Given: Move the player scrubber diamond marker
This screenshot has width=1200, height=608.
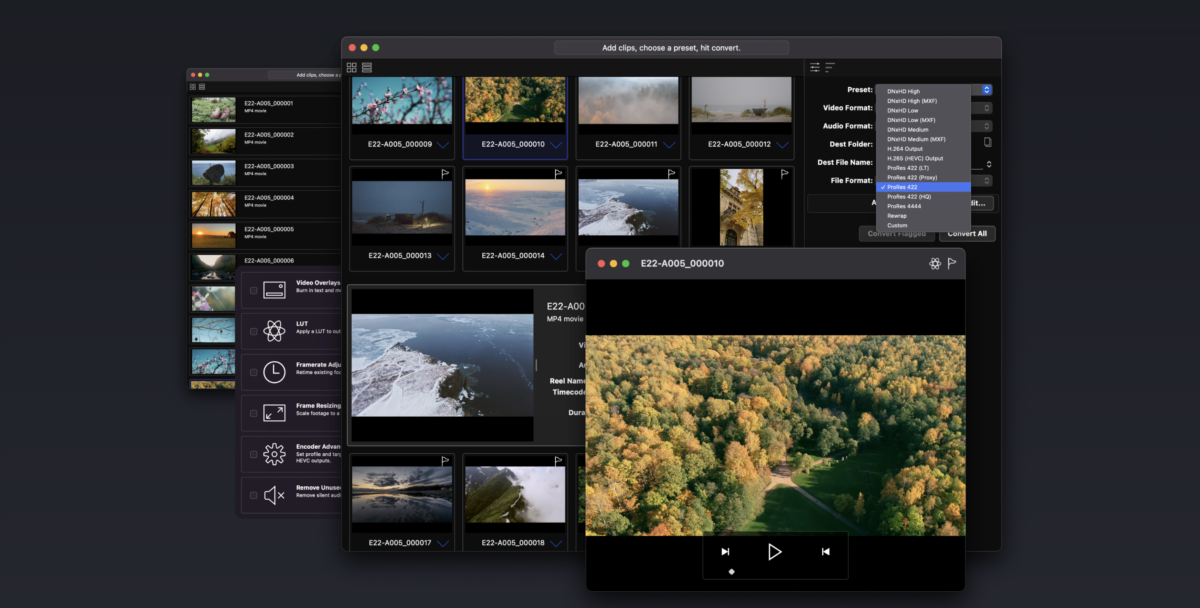Looking at the screenshot, I should click(732, 572).
